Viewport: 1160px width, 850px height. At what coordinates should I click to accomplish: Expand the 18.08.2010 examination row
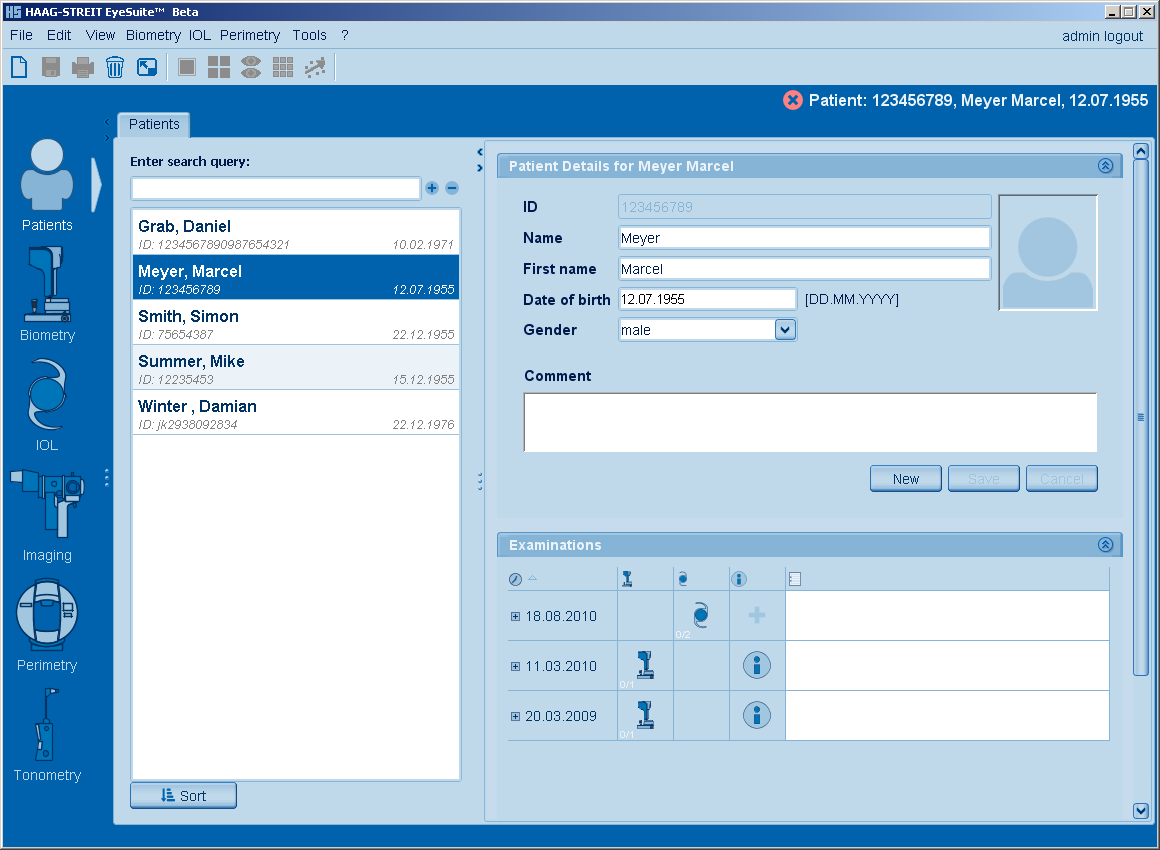pyautogui.click(x=515, y=616)
